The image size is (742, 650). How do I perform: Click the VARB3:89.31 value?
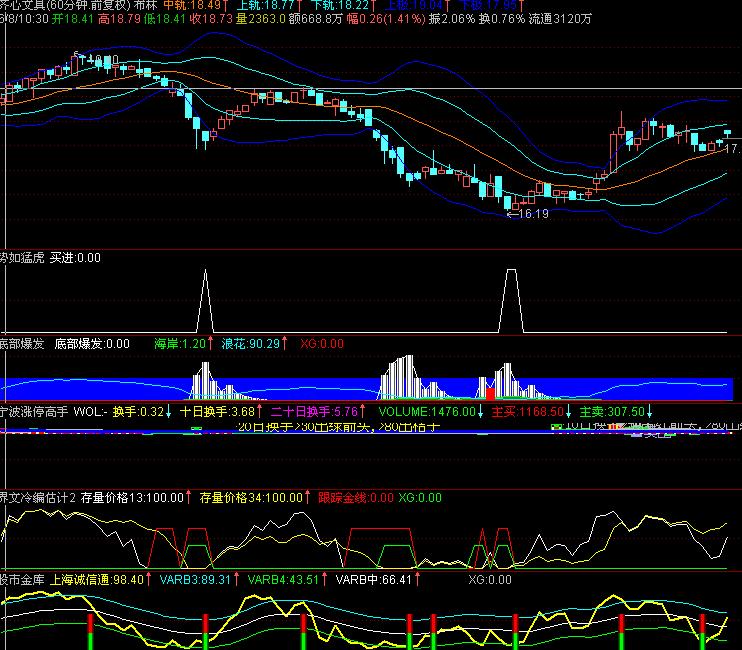click(195, 580)
